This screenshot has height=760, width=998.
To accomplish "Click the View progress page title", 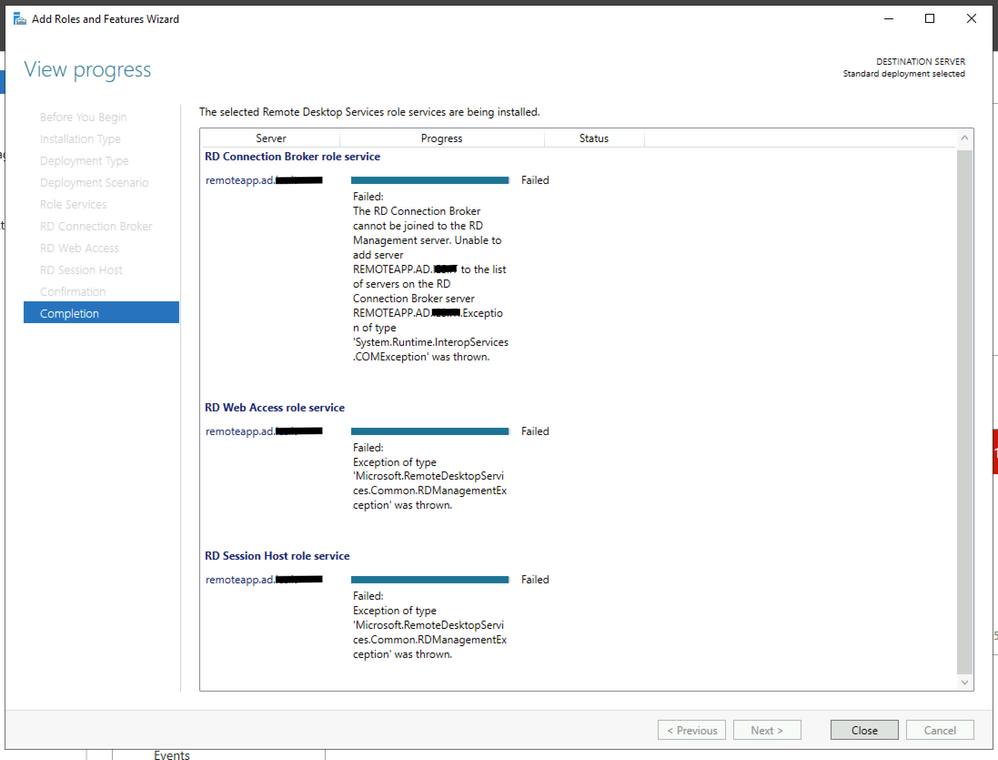I will [x=87, y=69].
